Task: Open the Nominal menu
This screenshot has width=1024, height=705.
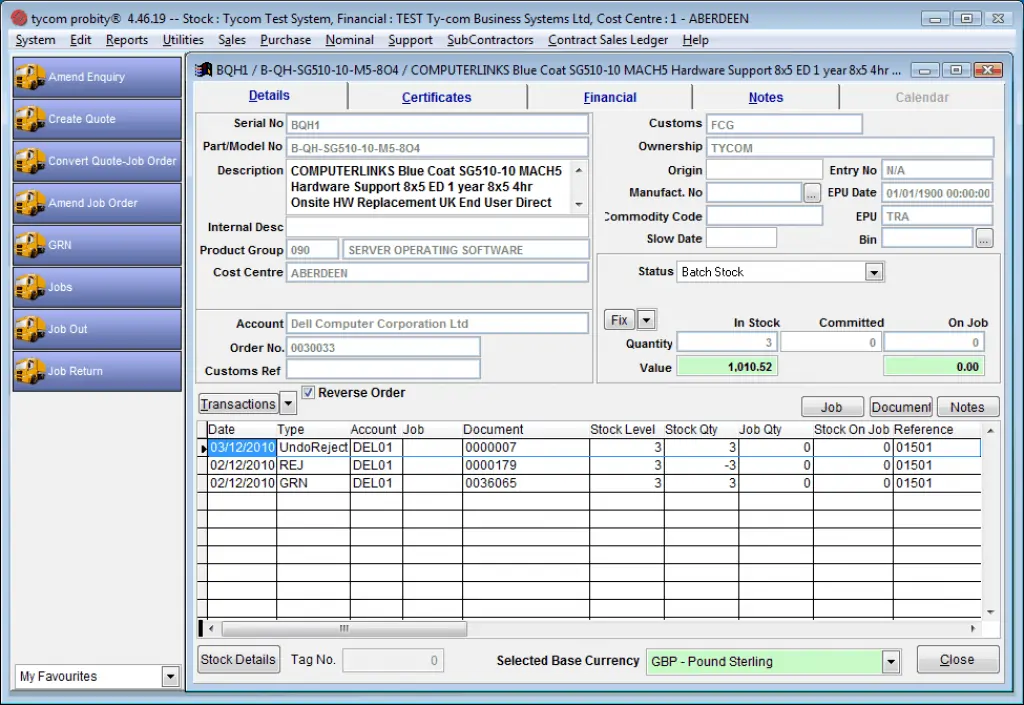Action: [349, 40]
